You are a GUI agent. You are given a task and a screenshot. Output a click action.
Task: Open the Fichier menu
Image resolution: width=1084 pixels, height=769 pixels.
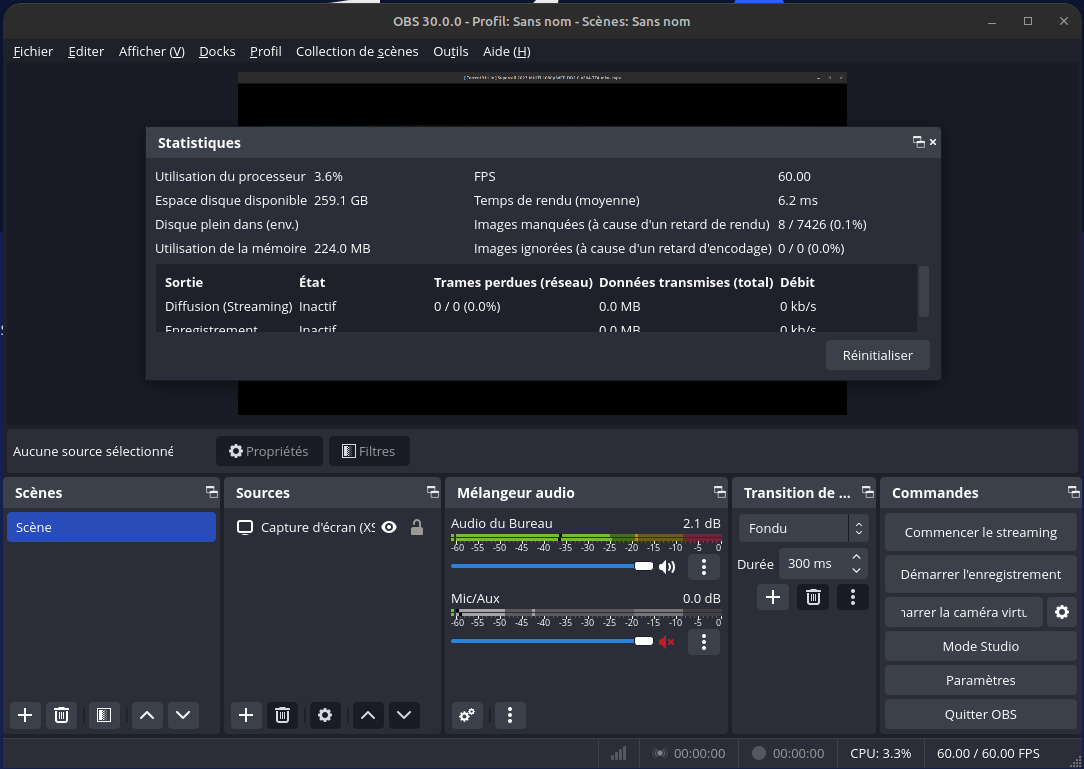(33, 51)
